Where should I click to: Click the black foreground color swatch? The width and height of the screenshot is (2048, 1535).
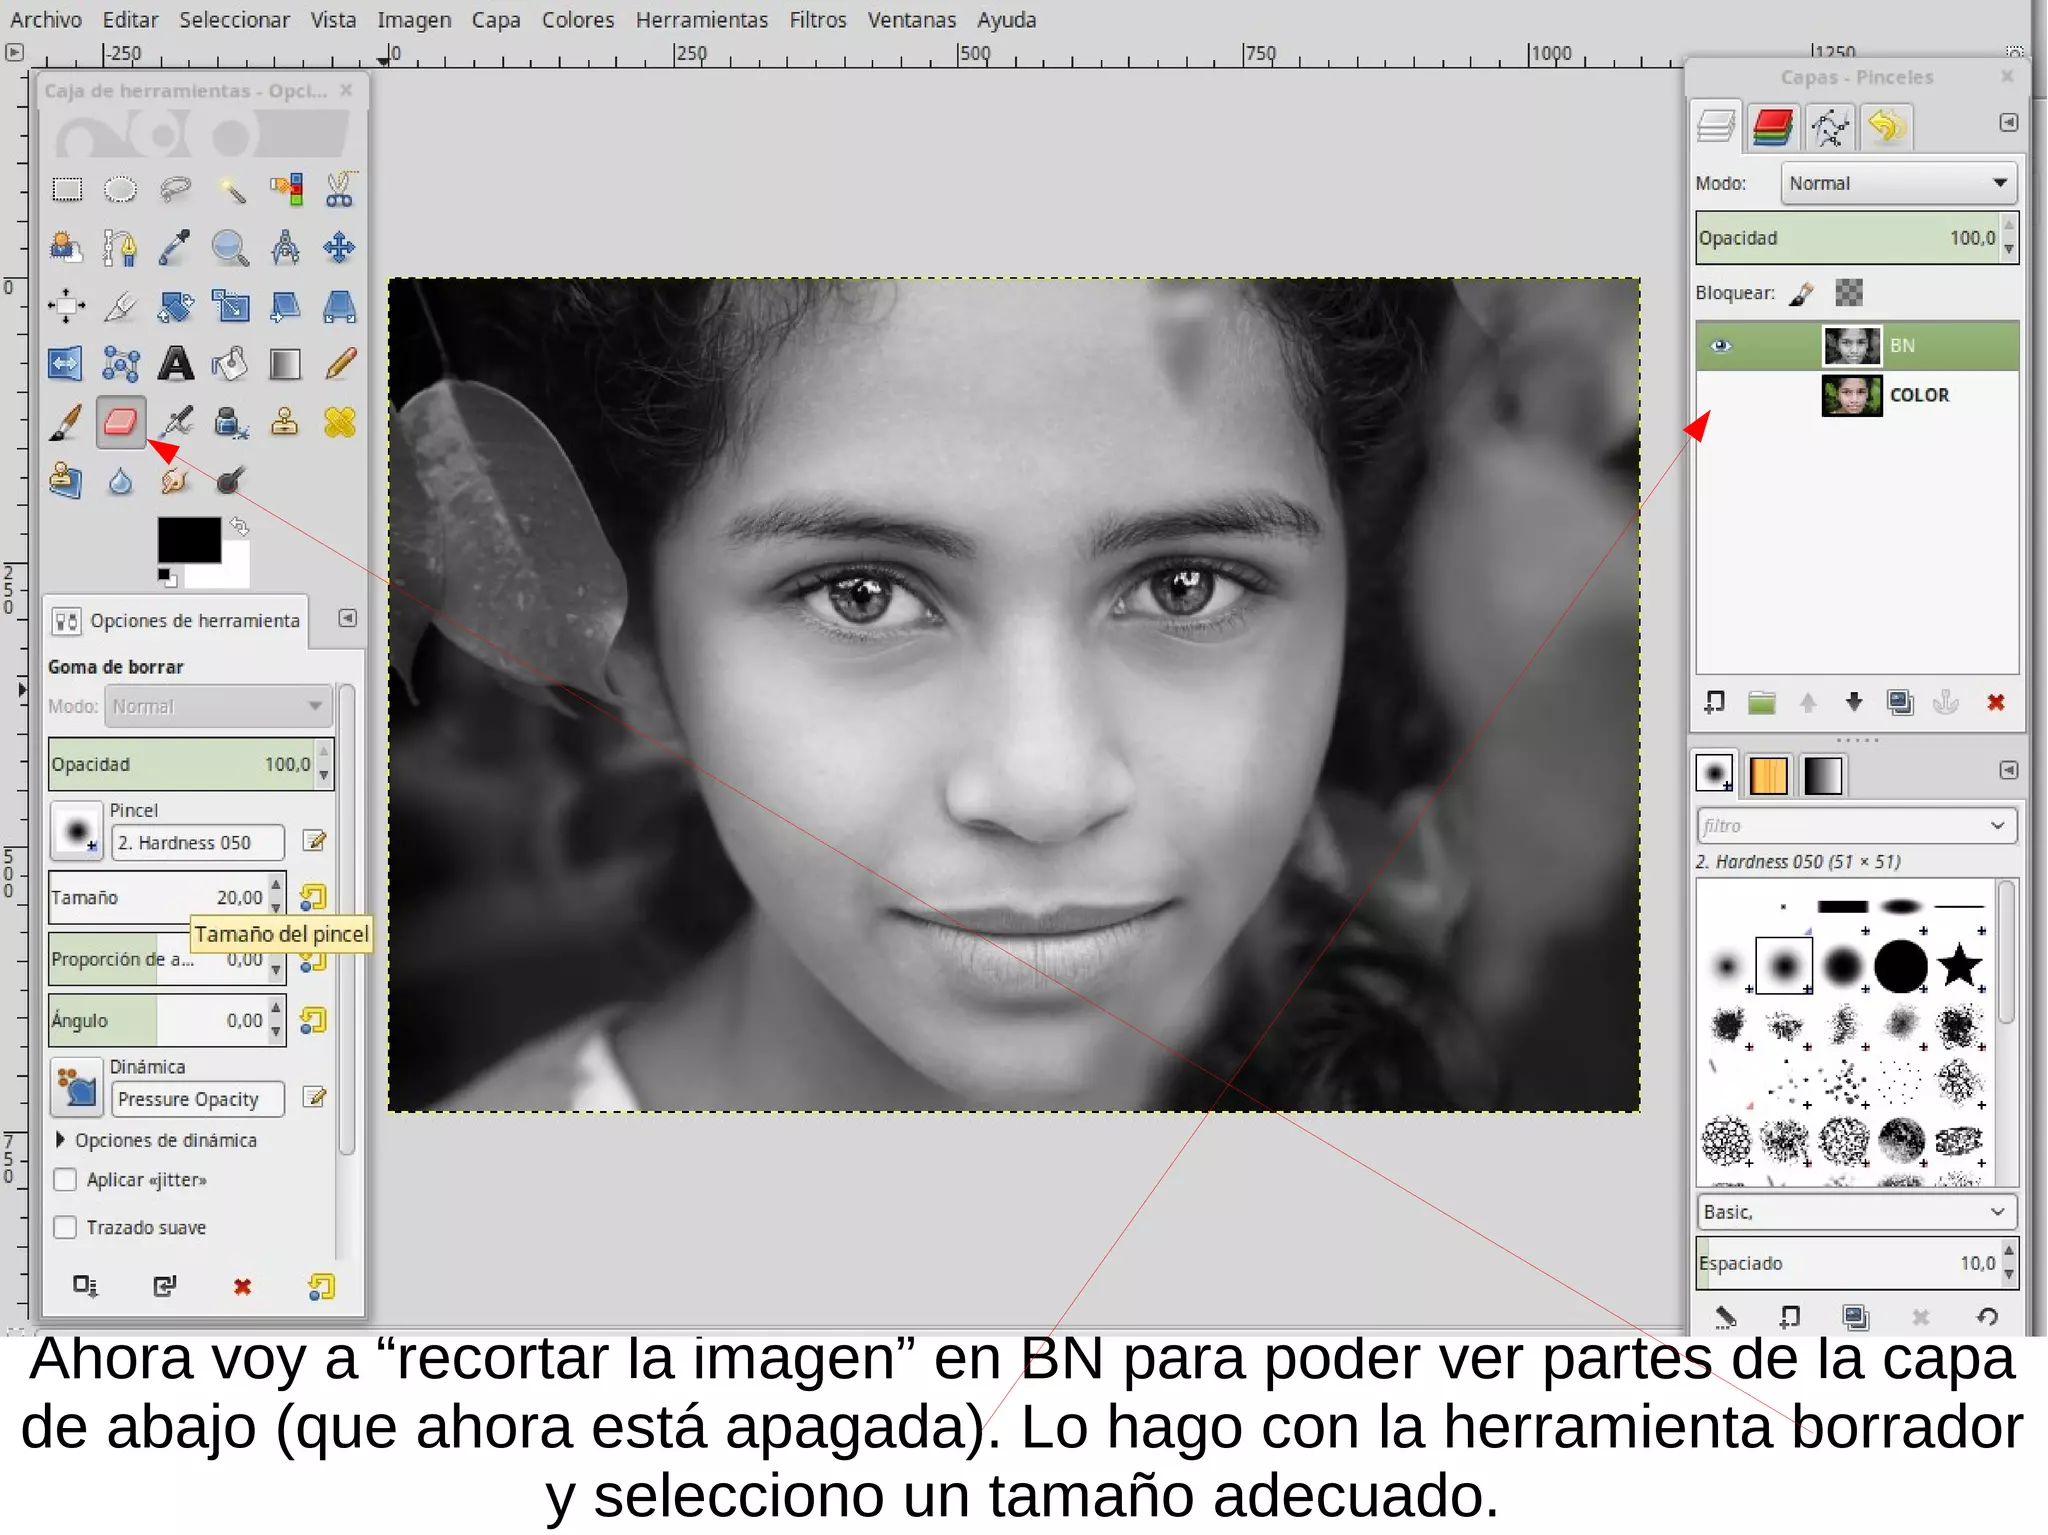pyautogui.click(x=189, y=540)
